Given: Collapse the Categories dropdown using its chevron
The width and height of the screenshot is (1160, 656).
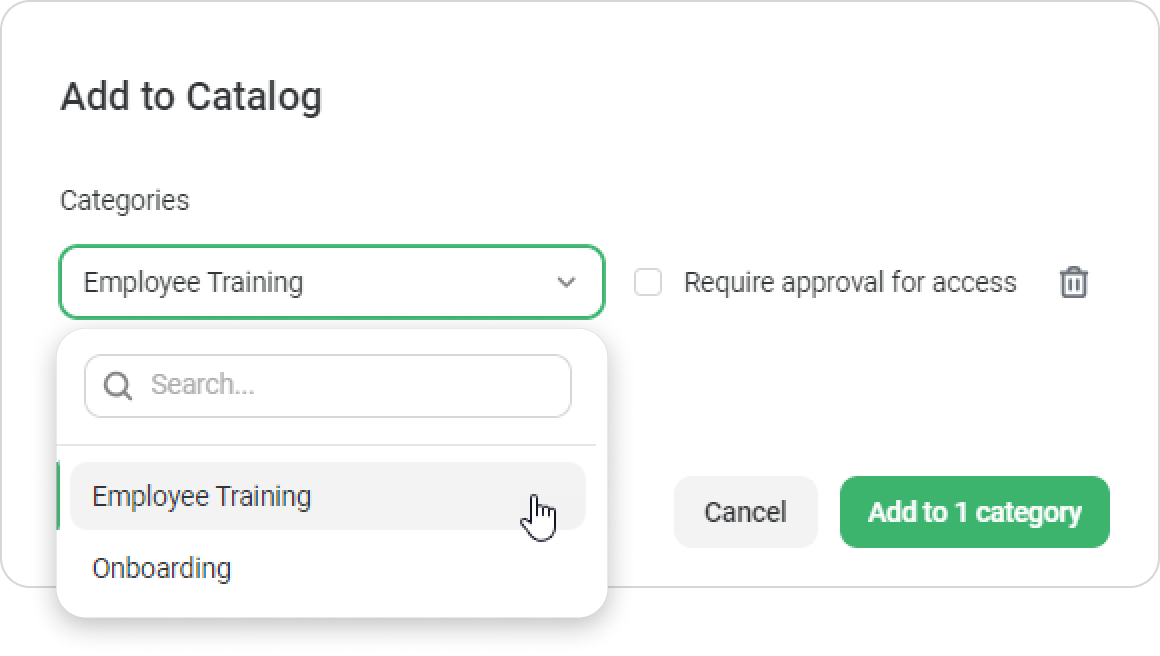Looking at the screenshot, I should click(x=566, y=283).
